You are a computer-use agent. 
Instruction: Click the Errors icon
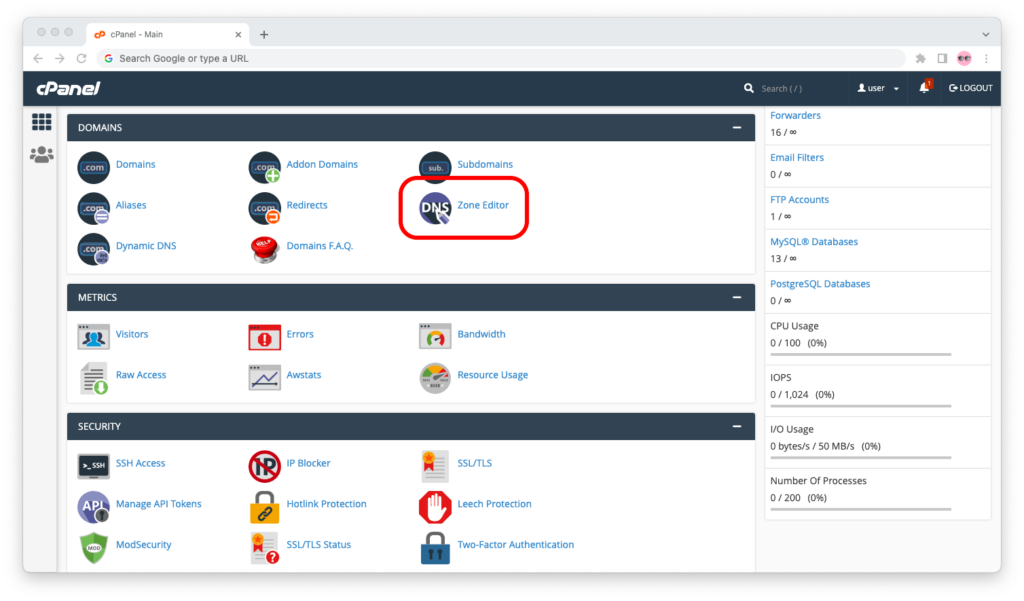pyautogui.click(x=264, y=337)
